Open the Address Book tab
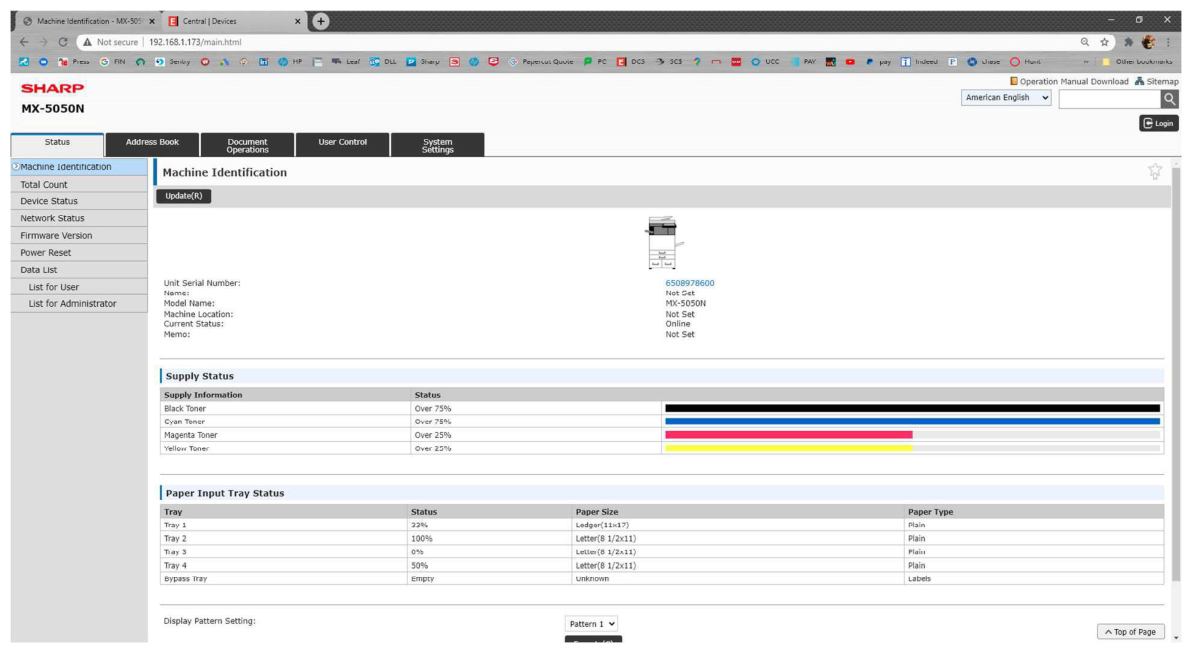The image size is (1191, 652). pyautogui.click(x=152, y=144)
